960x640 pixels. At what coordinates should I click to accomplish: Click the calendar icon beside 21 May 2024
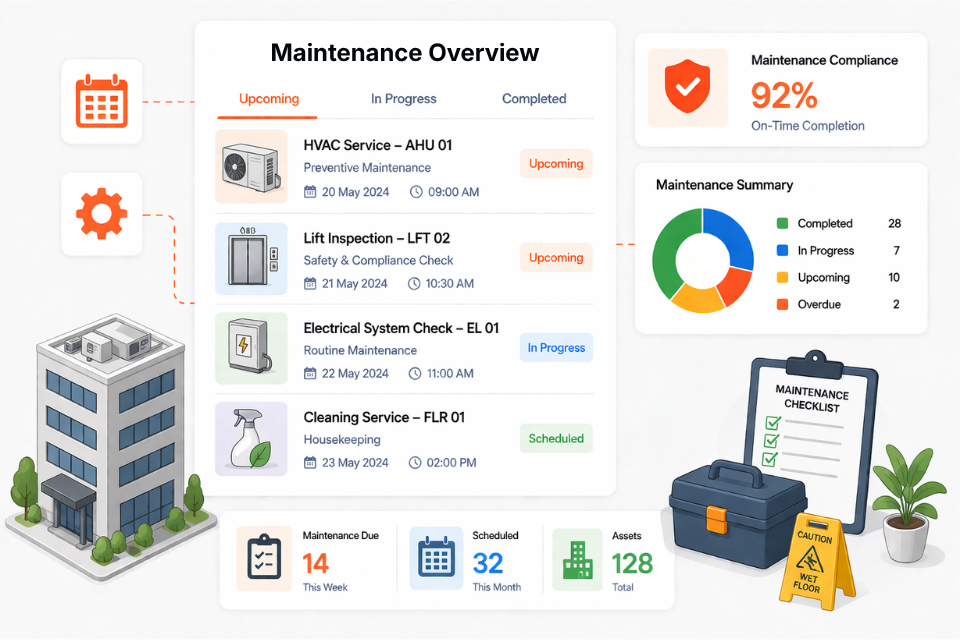tap(310, 284)
